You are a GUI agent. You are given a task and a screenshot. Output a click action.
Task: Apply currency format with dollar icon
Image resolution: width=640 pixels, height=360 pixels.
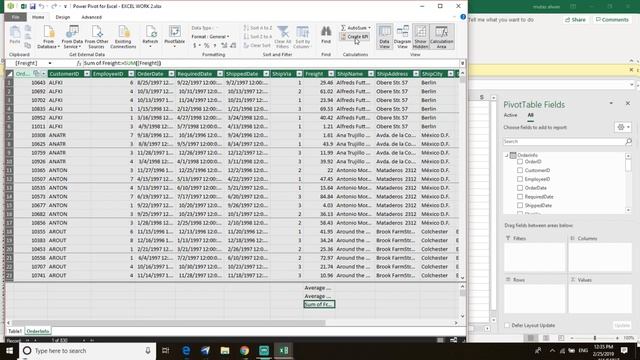click(195, 45)
